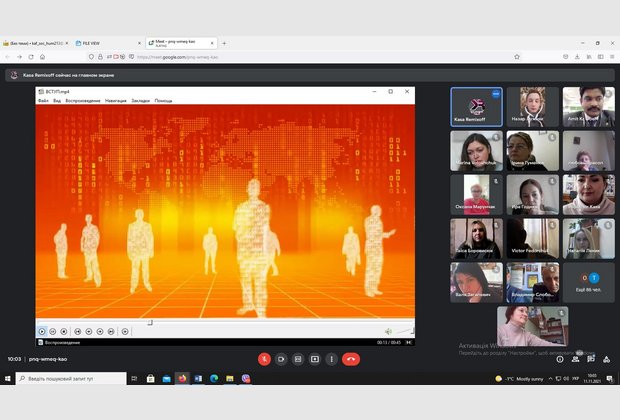Open the Закладки menu

pos(140,100)
